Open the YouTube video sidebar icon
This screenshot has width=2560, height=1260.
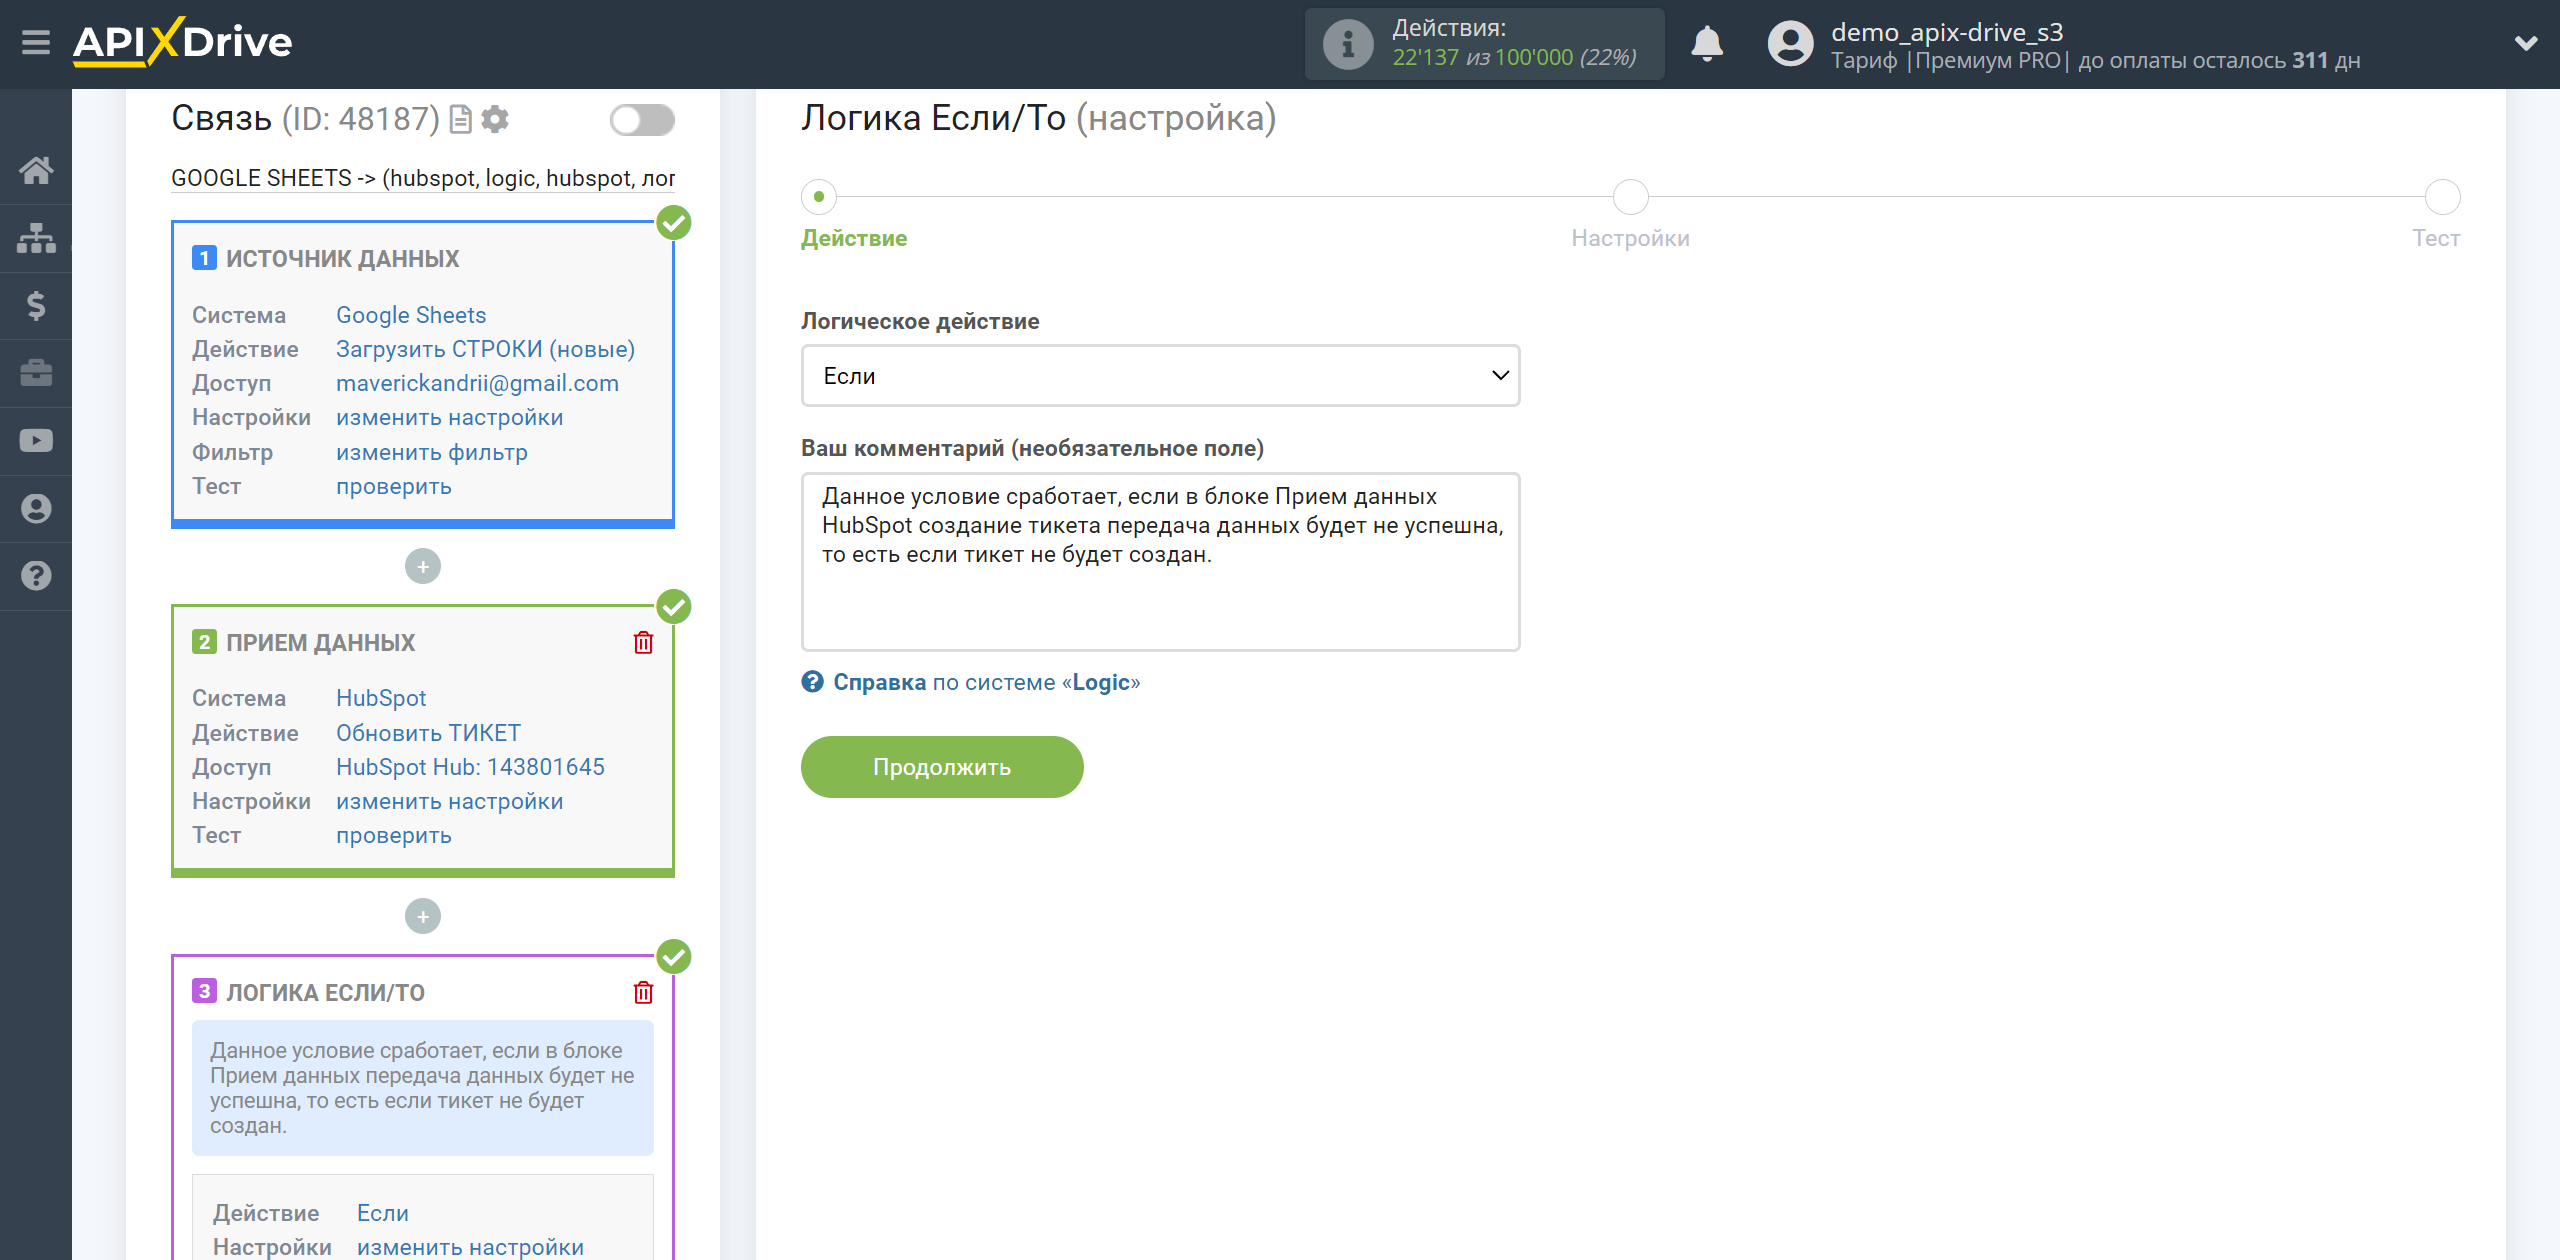[36, 441]
